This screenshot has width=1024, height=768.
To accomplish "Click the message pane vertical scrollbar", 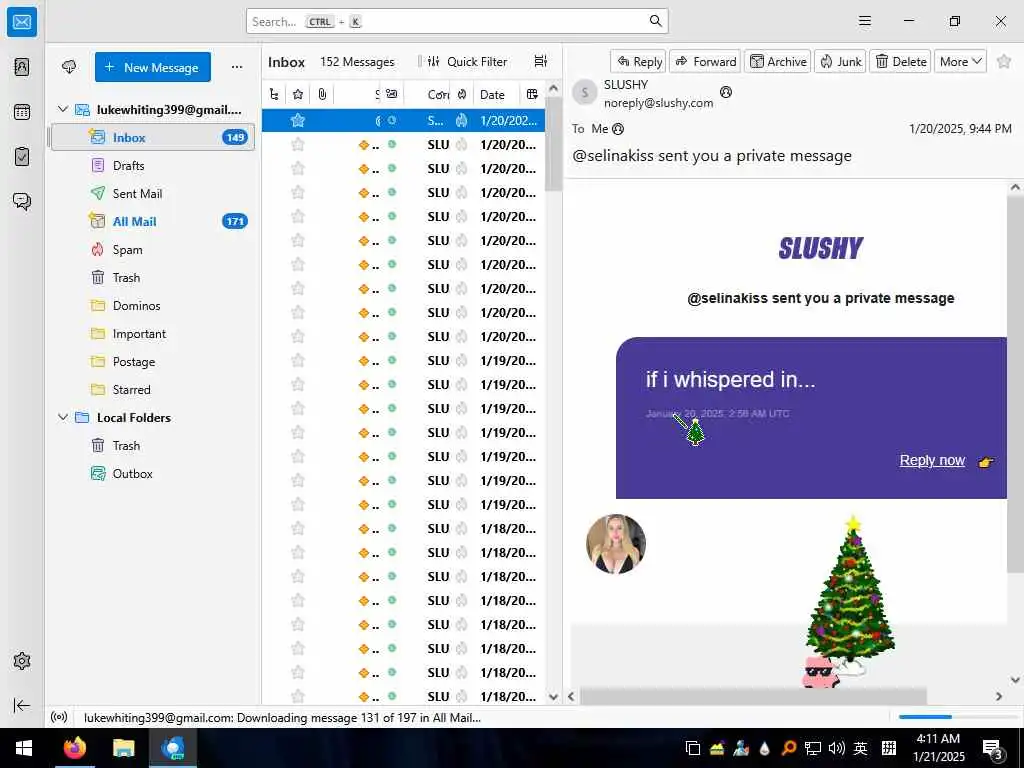I will (x=1015, y=384).
